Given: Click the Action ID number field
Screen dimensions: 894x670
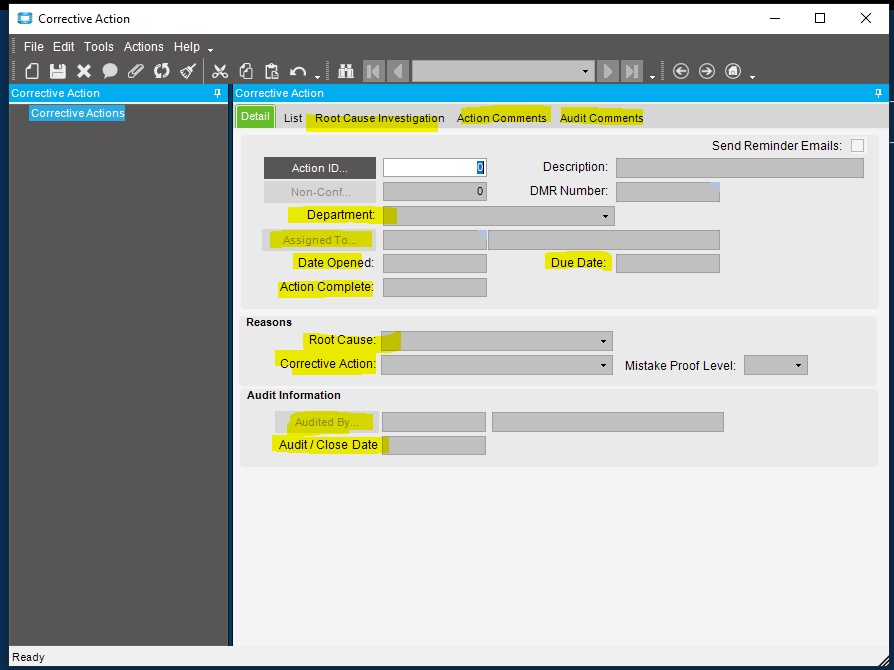Looking at the screenshot, I should click(434, 168).
